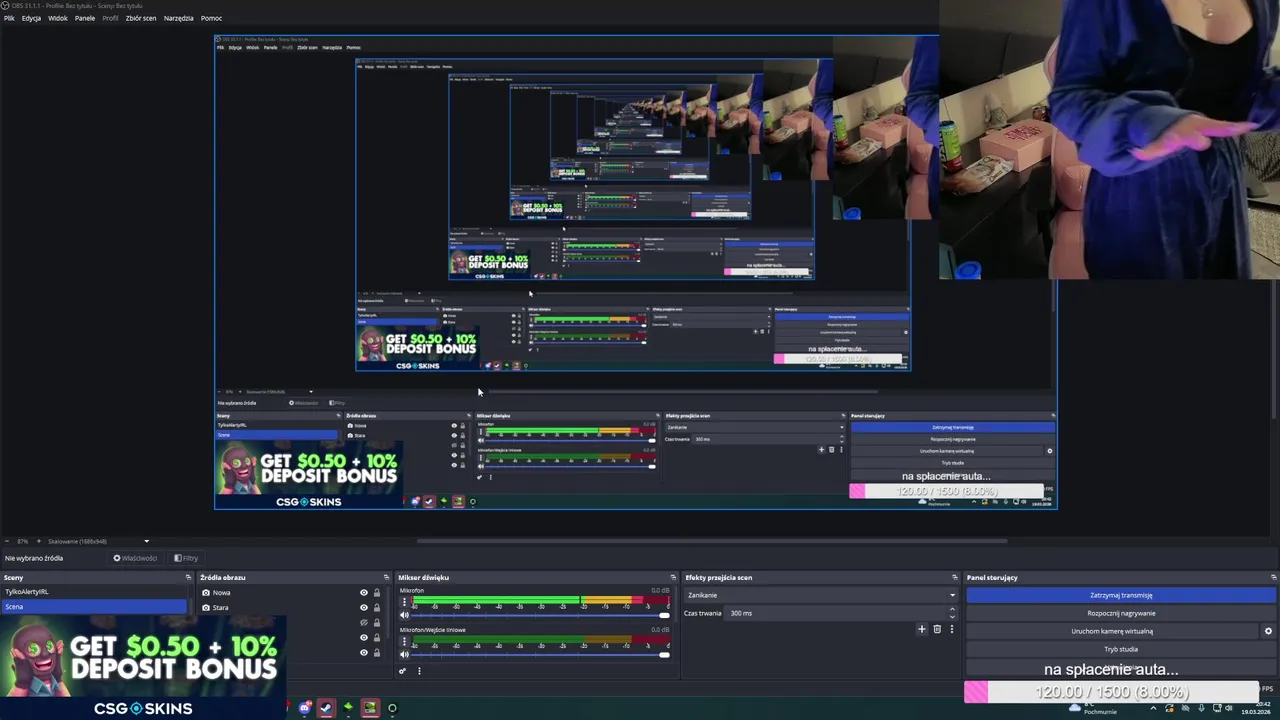Open Steam from the taskbar

pos(326,708)
